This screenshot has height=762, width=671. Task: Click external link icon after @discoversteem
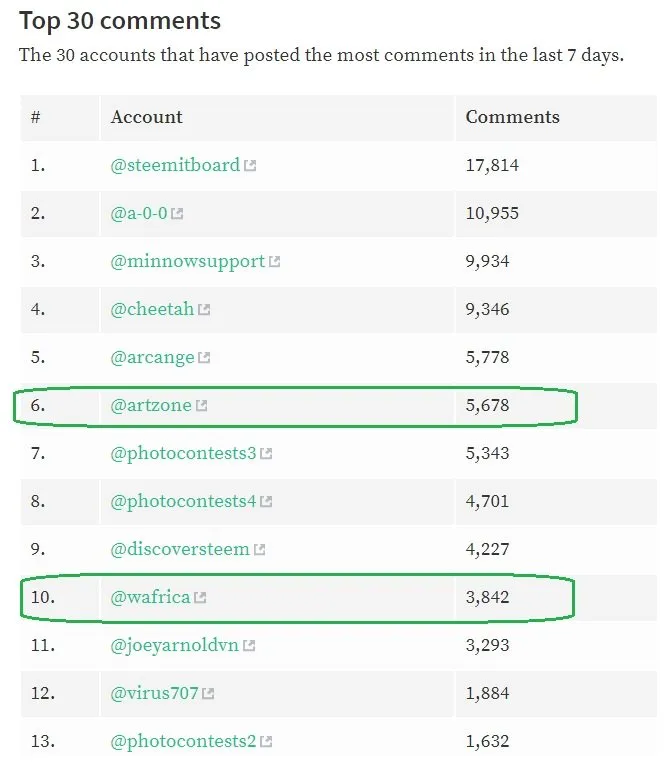(259, 550)
